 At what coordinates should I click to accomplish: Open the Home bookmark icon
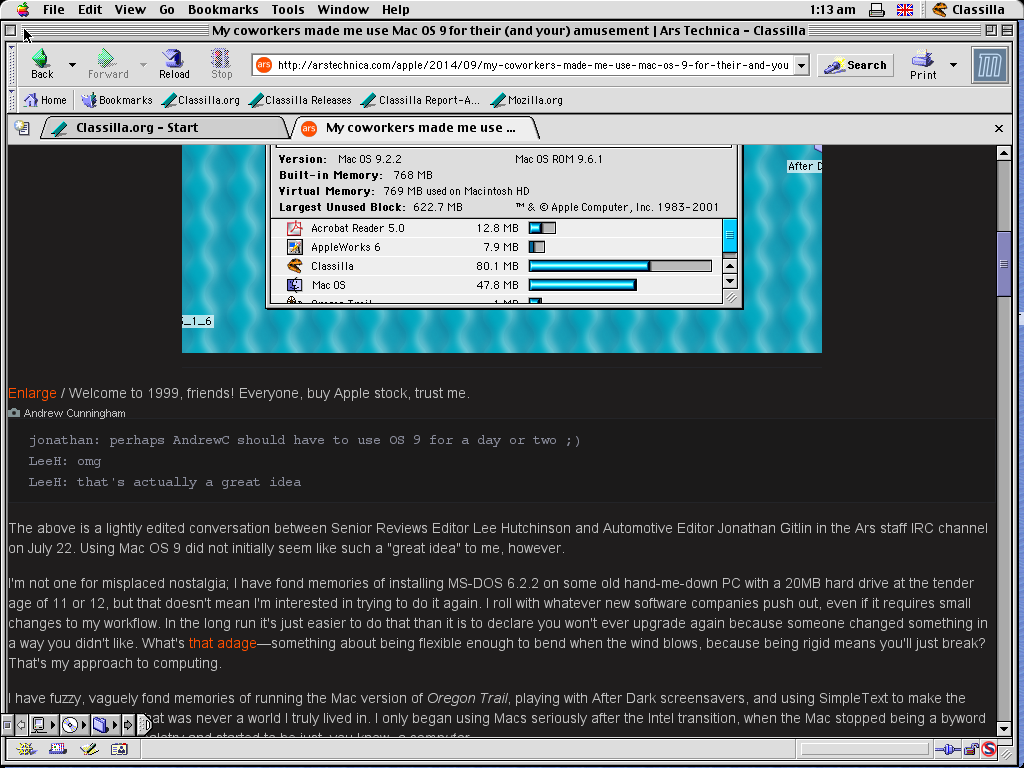tap(45, 100)
